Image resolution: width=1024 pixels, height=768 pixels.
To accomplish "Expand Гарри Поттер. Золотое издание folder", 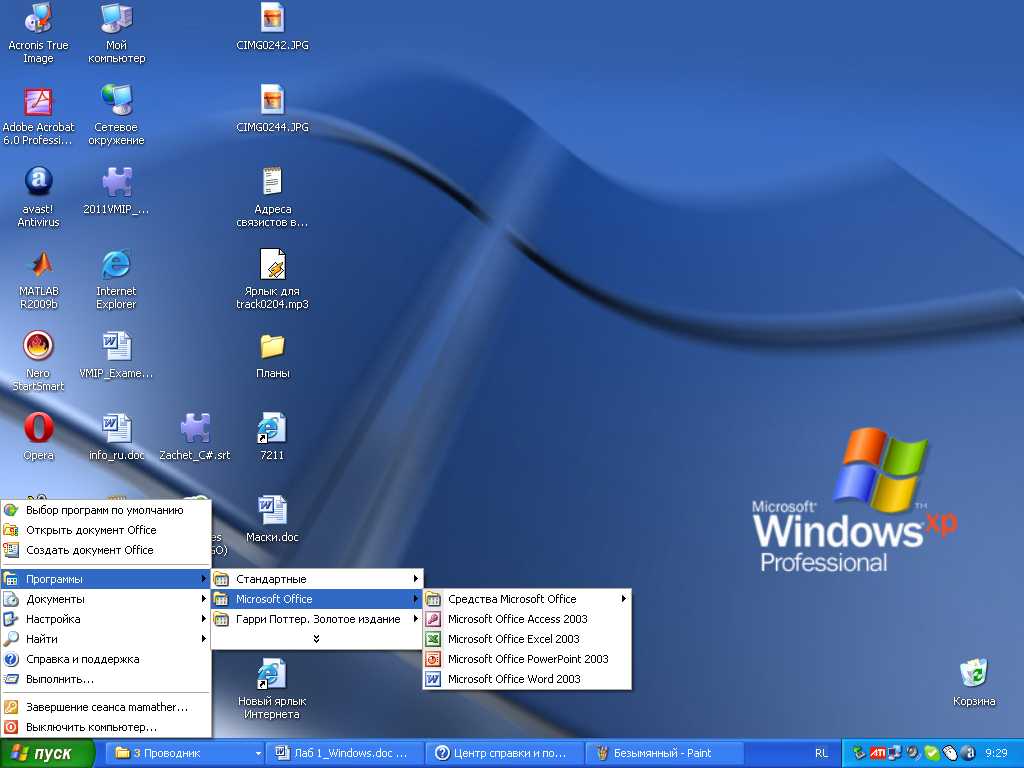I will point(317,619).
